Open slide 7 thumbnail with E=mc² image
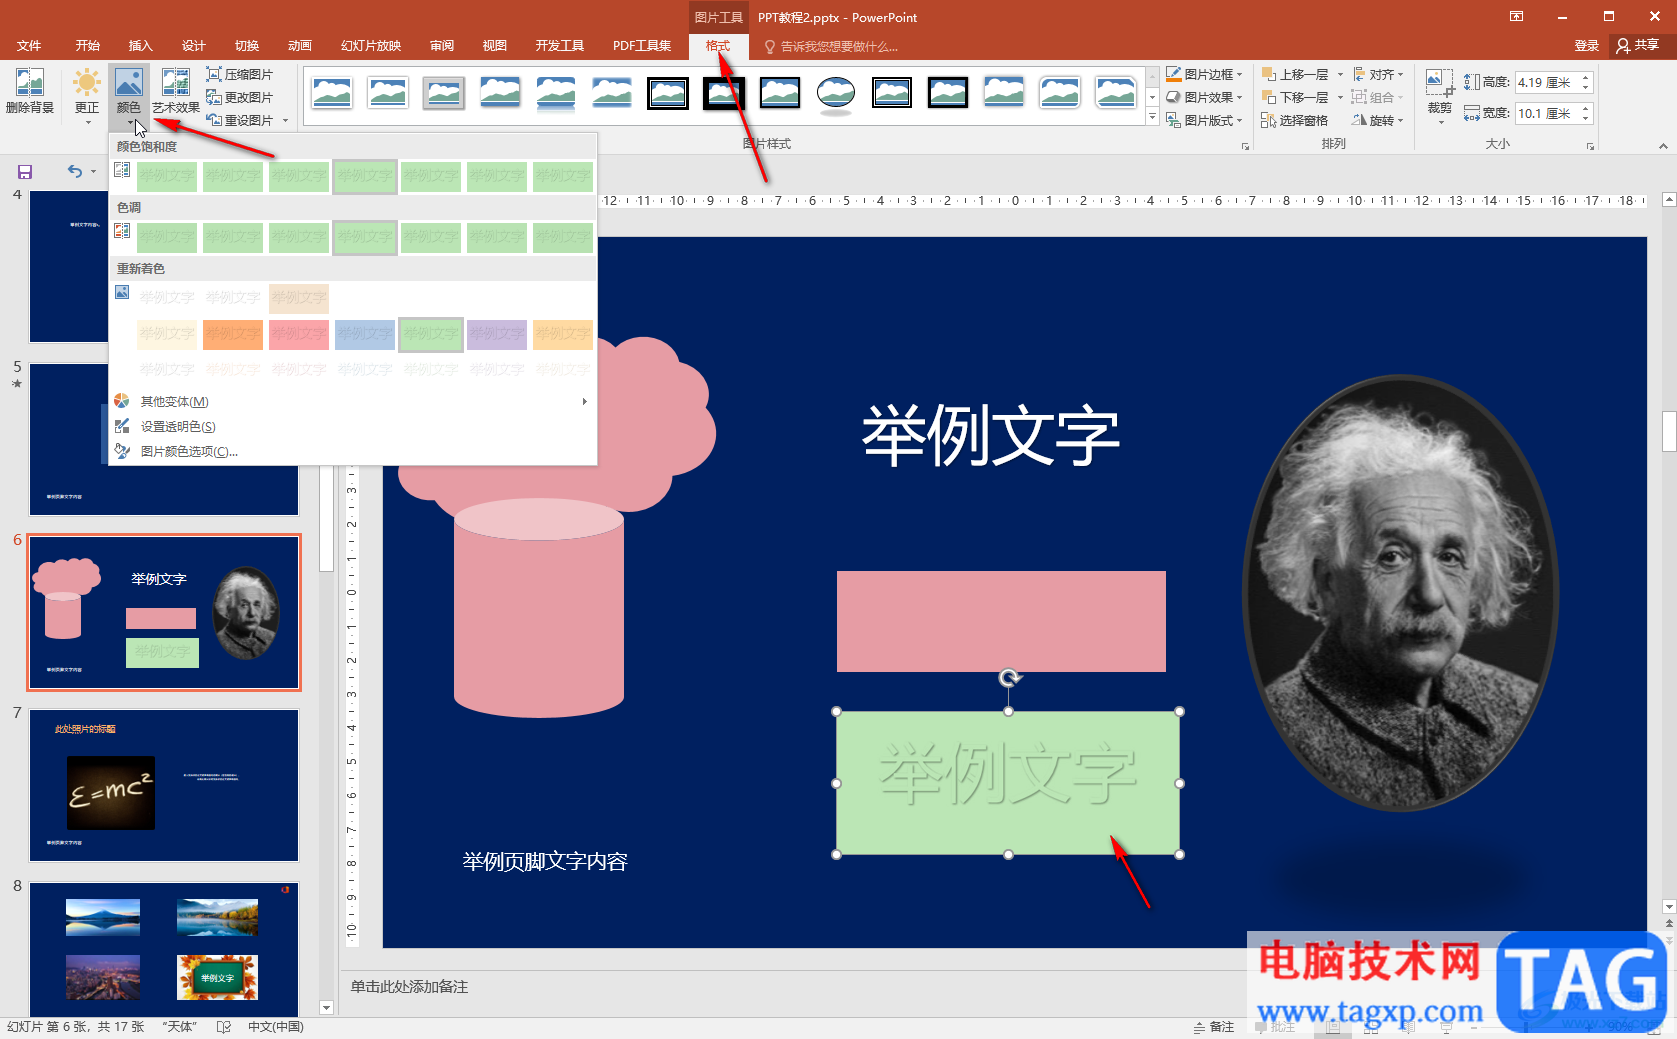This screenshot has height=1039, width=1677. (x=164, y=786)
